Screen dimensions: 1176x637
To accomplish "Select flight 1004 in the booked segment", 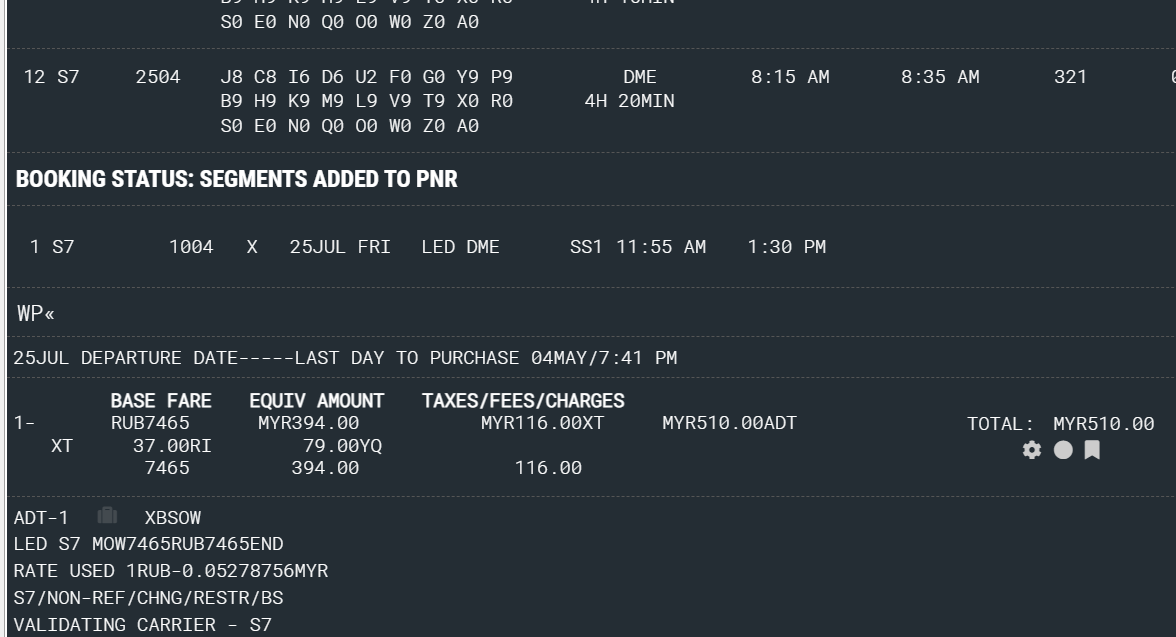I will coord(191,247).
